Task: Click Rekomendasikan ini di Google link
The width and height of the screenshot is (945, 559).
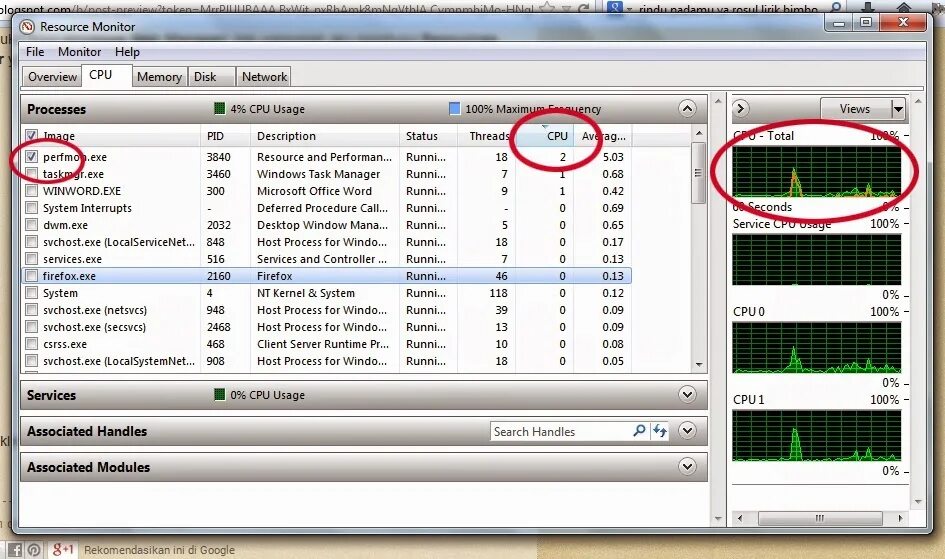Action: tap(159, 550)
